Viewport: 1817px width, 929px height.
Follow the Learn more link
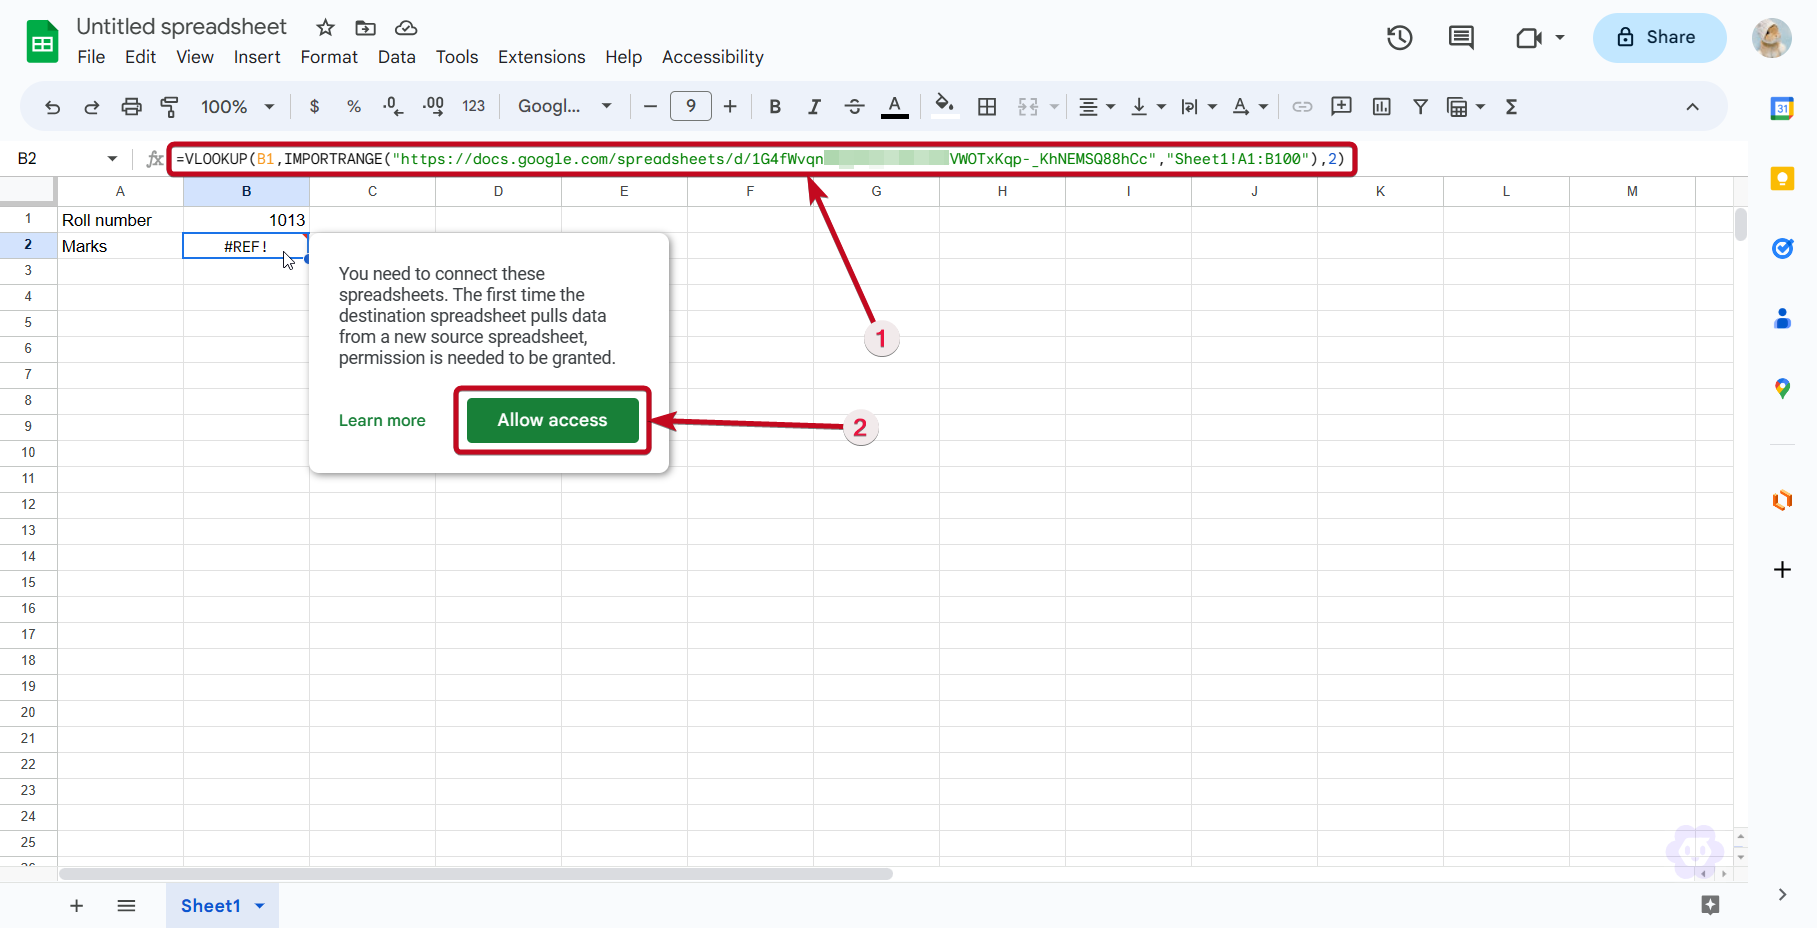tap(382, 420)
